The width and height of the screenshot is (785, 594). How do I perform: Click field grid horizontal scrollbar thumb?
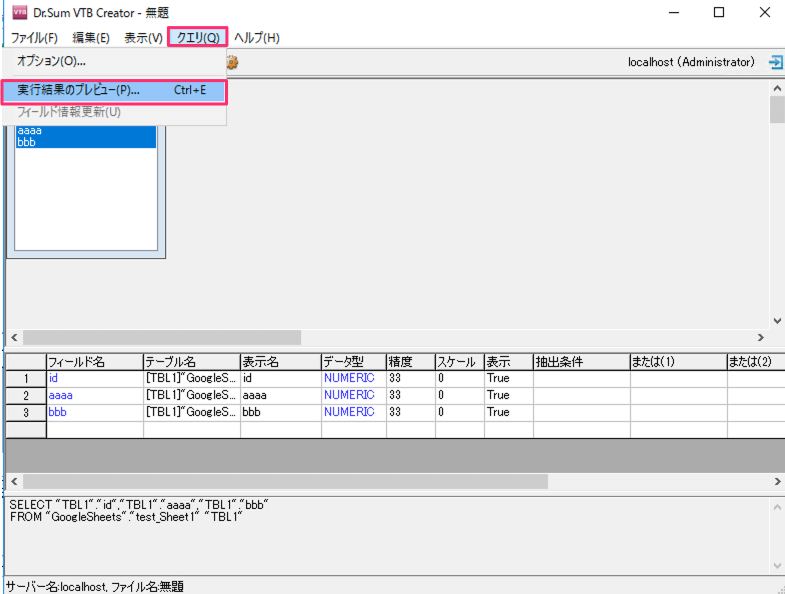click(285, 482)
